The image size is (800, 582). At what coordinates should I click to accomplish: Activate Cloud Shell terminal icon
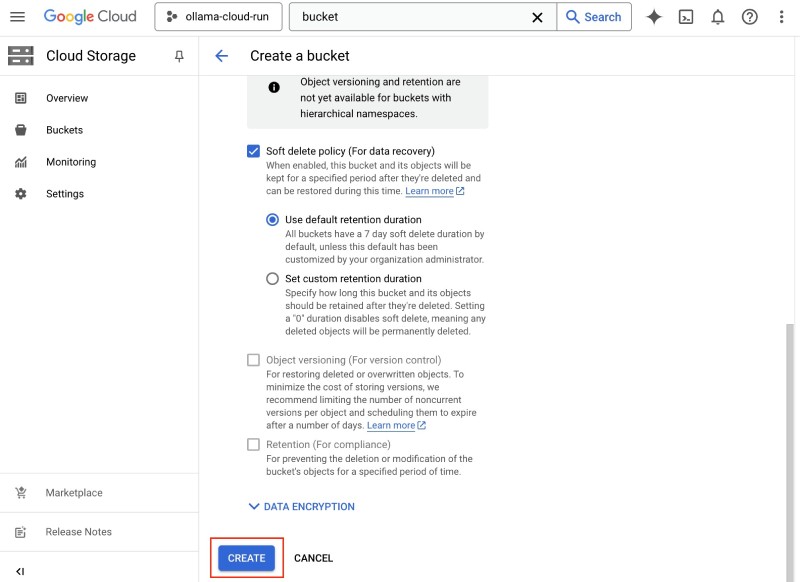click(686, 17)
